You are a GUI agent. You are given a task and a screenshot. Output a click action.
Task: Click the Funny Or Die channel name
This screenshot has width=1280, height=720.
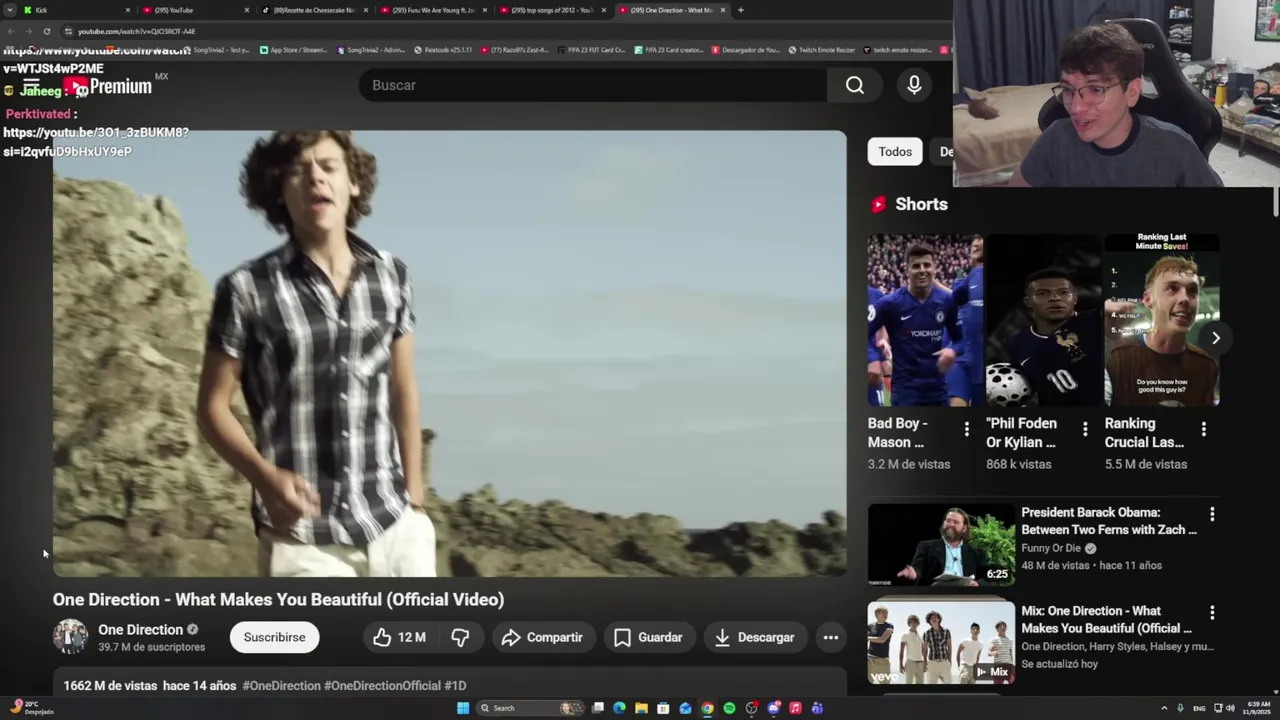[x=1051, y=548]
